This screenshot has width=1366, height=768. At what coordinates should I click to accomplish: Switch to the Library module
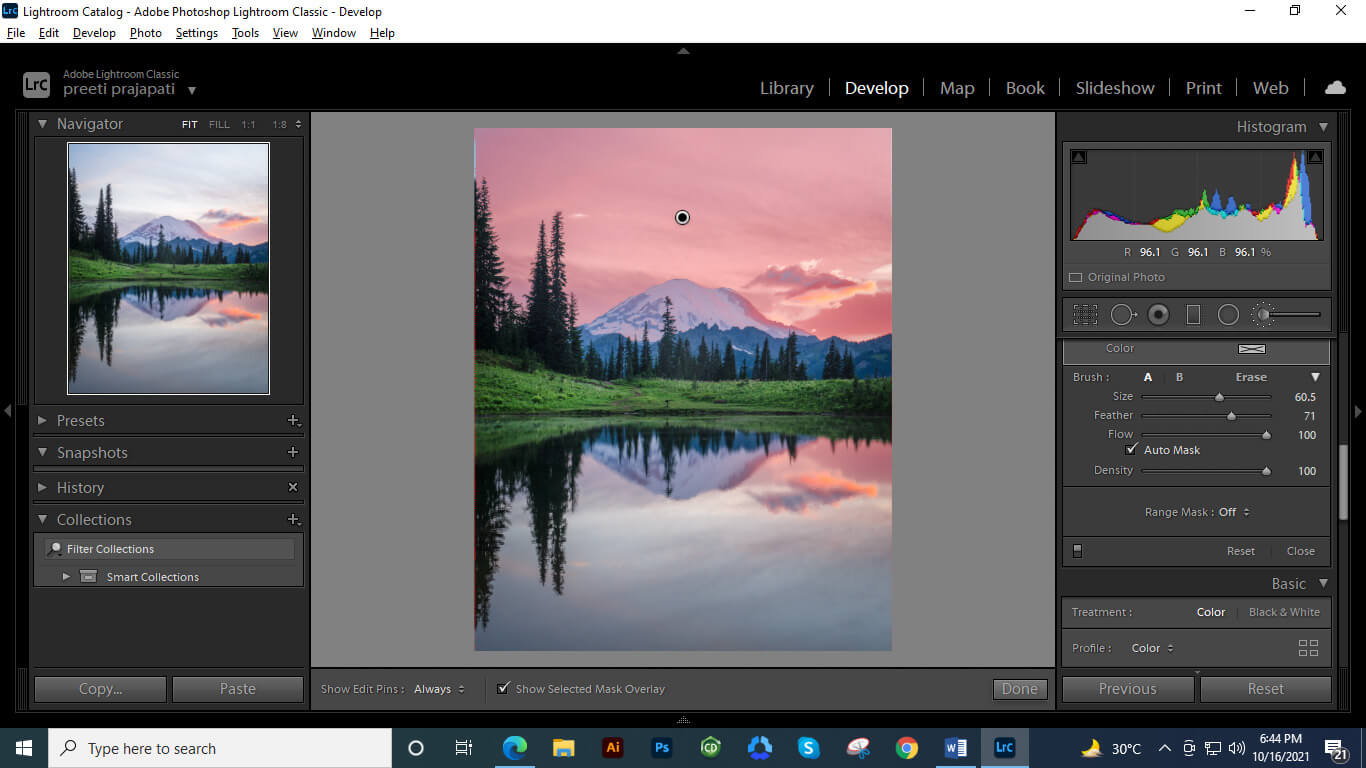point(786,88)
